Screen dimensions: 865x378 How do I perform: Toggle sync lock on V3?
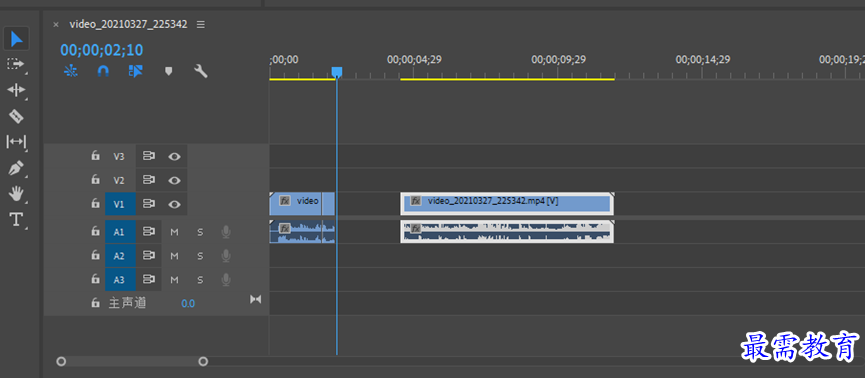coord(148,156)
